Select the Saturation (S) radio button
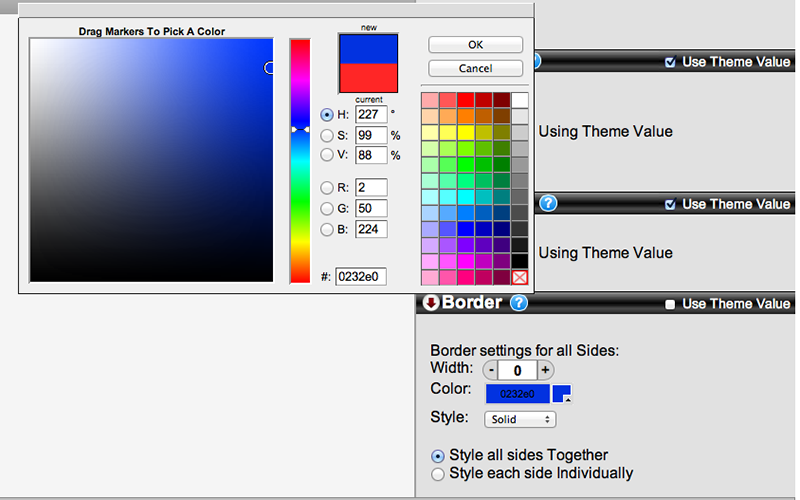The image size is (800, 500). (327, 135)
